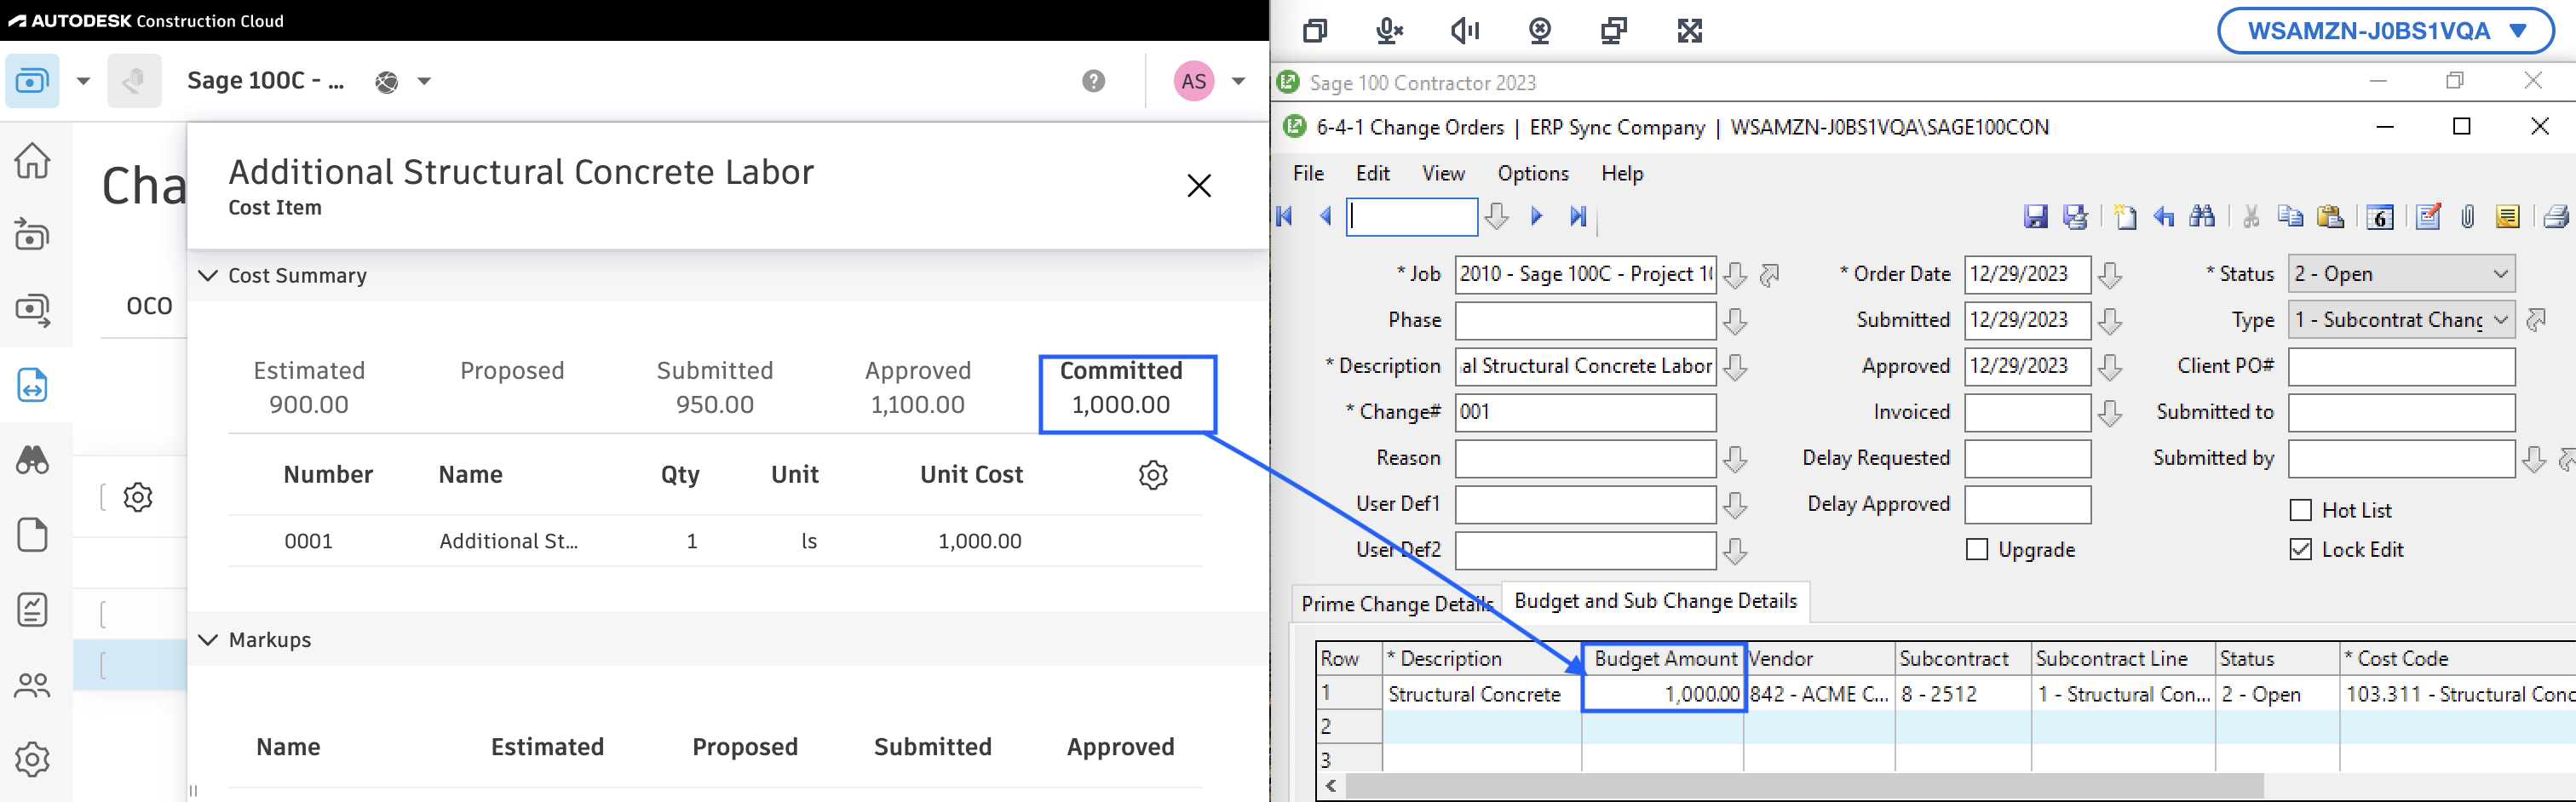Toggle the Hot List checkbox
The image size is (2576, 802).
[x=2300, y=511]
